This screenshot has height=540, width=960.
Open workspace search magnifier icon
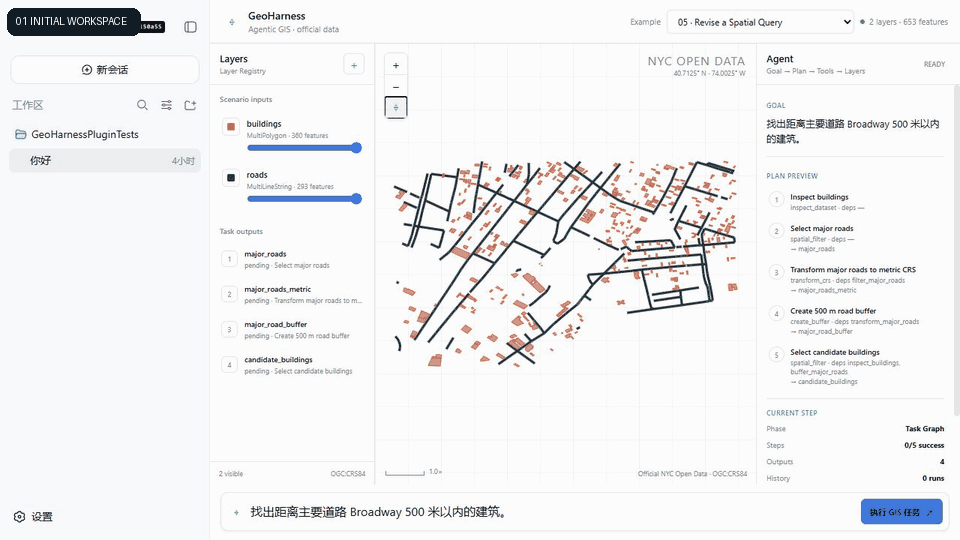(142, 105)
